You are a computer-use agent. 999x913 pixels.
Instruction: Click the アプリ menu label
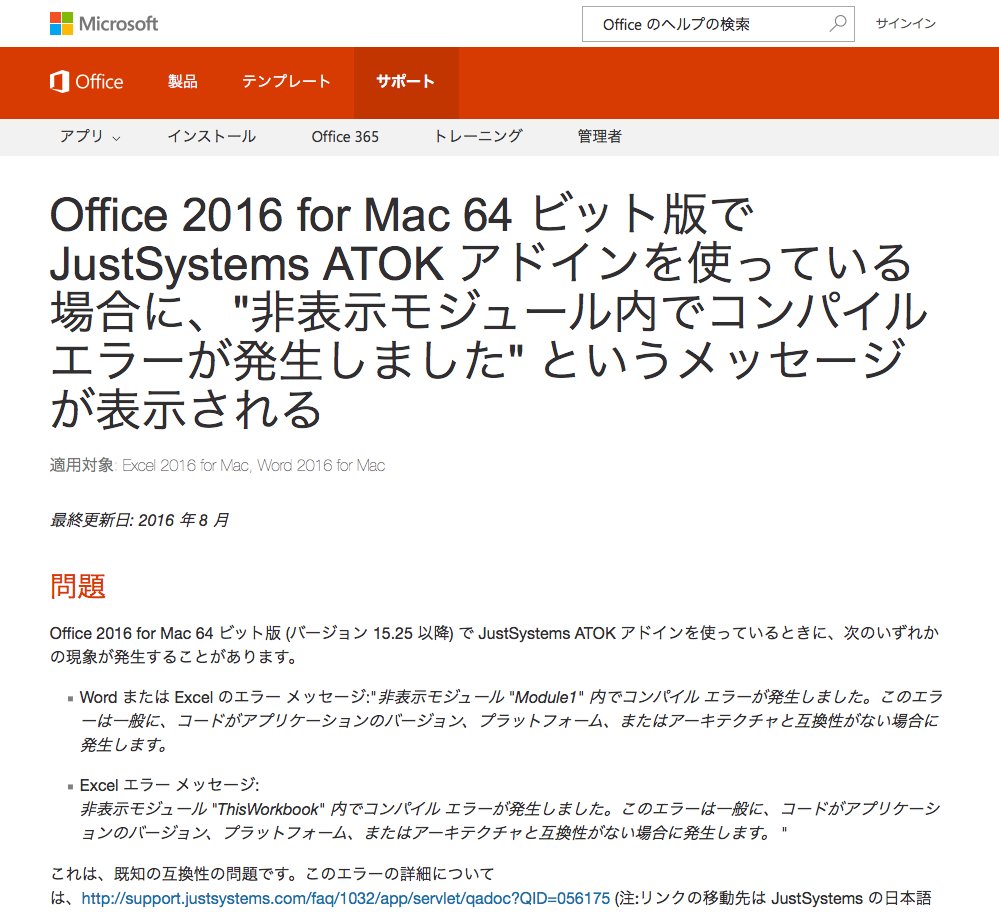(x=81, y=136)
